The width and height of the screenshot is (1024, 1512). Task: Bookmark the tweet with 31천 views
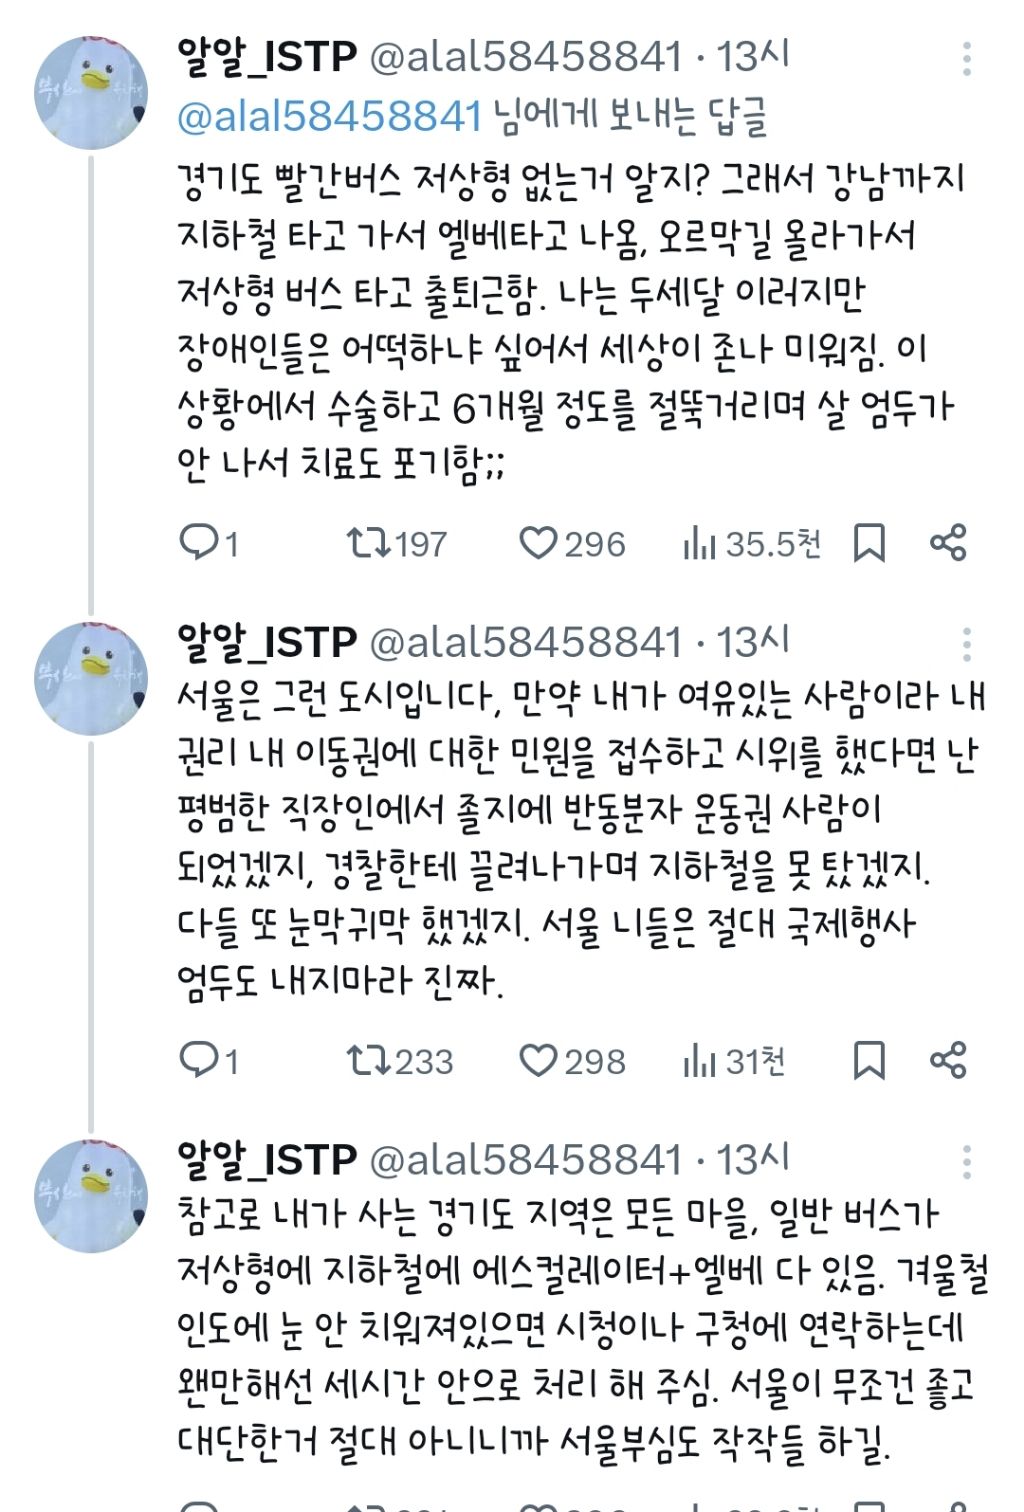tap(869, 1060)
